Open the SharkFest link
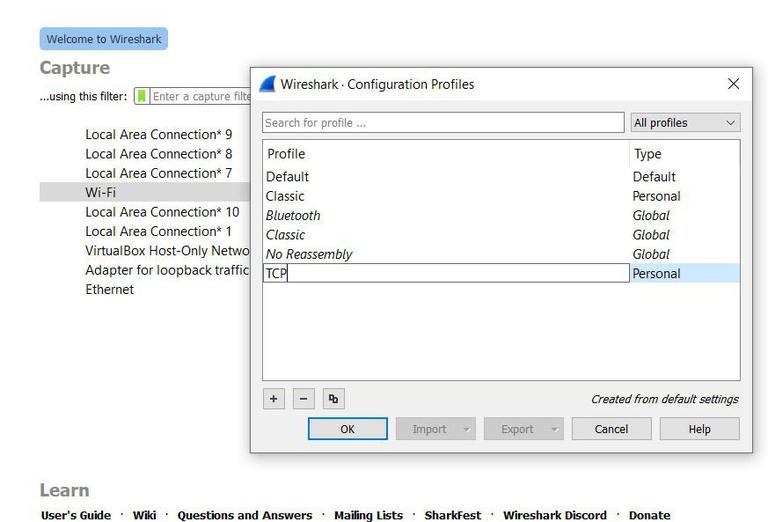768x522 pixels. coord(453,515)
